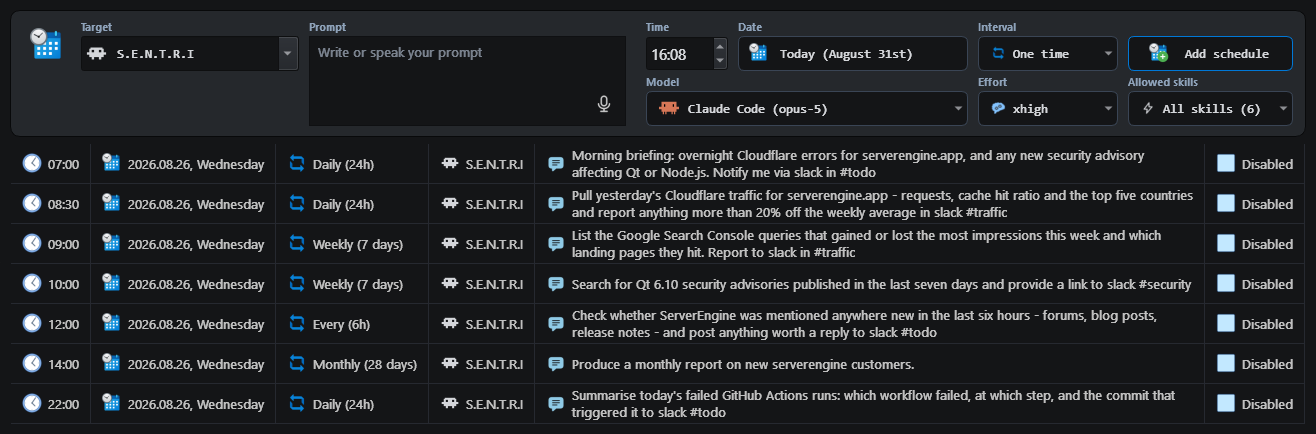The image size is (1316, 434).
Task: Click the Monthly (28 days) interval text
Action: pos(364,364)
